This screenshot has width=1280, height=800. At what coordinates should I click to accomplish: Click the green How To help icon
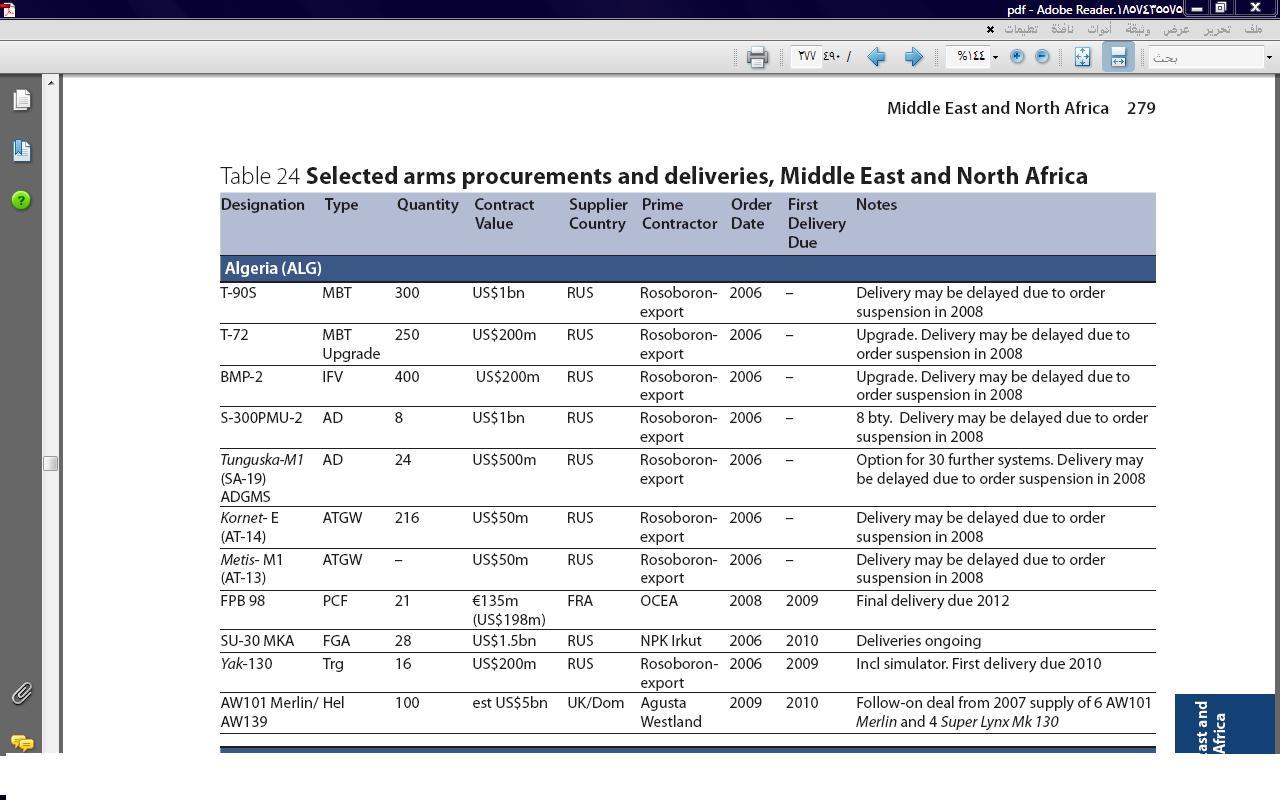pos(21,200)
